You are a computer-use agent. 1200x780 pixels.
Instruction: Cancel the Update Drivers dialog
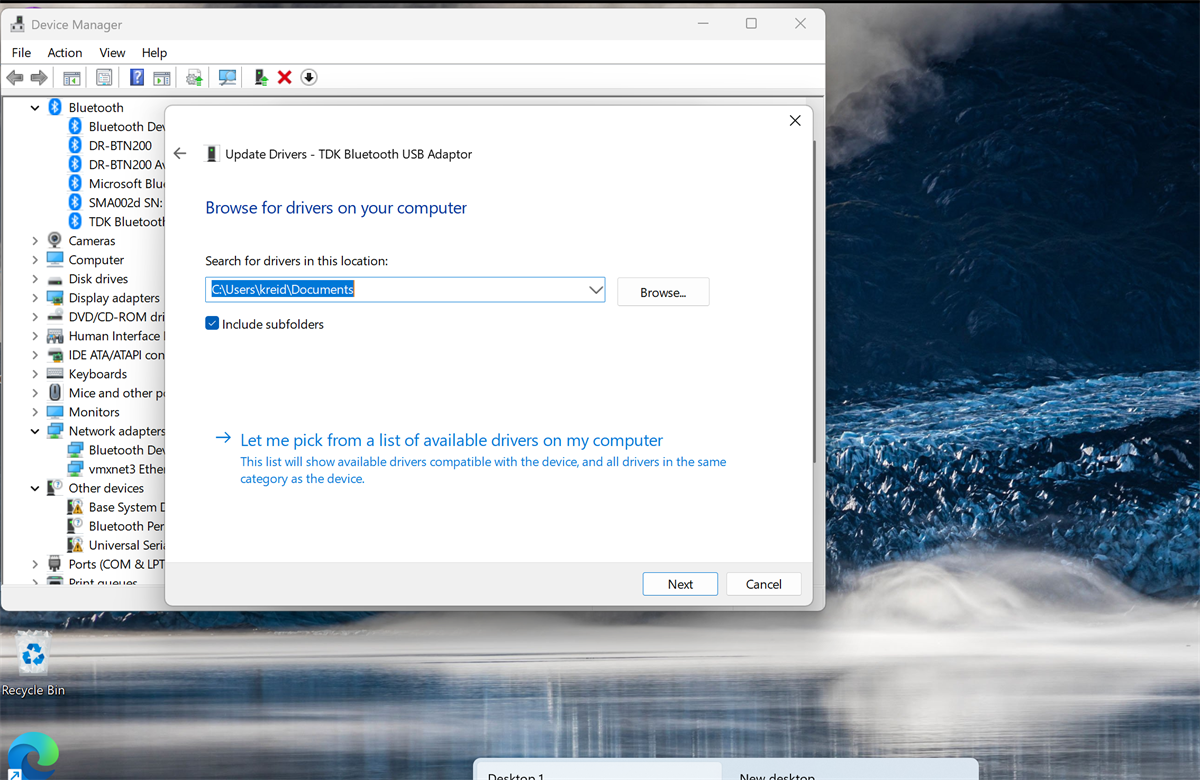[x=764, y=584]
